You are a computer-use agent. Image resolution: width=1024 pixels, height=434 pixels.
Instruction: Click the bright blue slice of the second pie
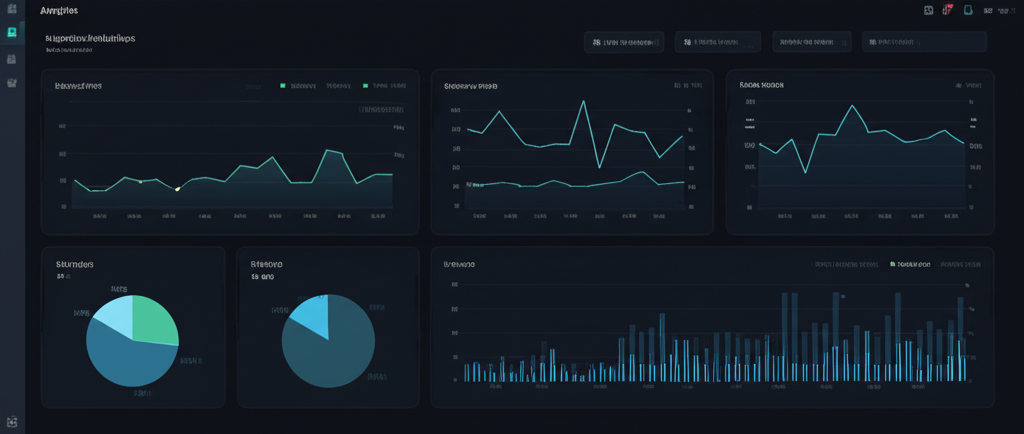coord(311,317)
